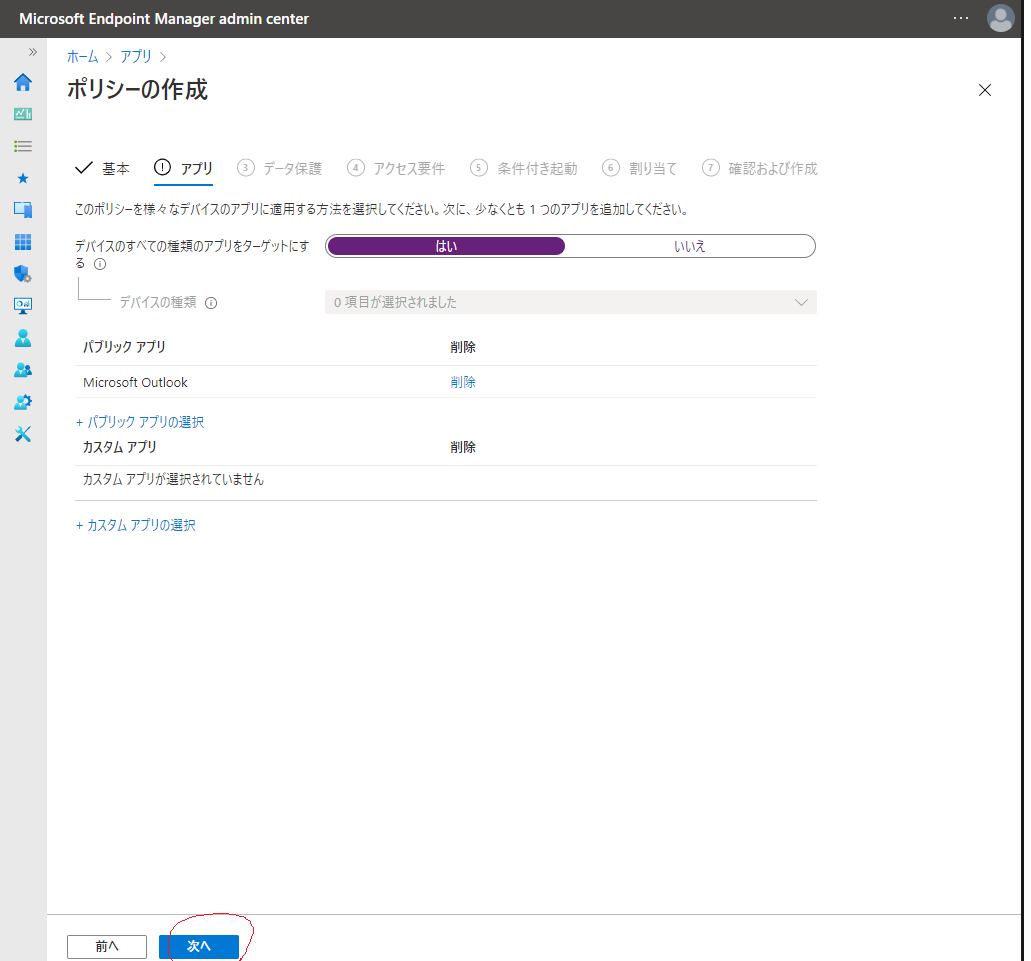The height and width of the screenshot is (961, 1031).
Task: Open the Apps grid icon in sidebar
Action: (x=23, y=242)
